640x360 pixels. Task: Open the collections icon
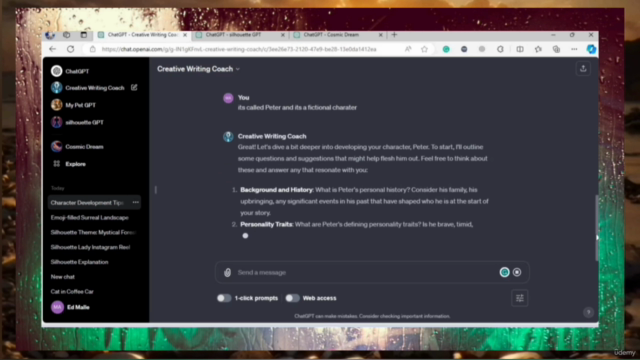tap(556, 49)
